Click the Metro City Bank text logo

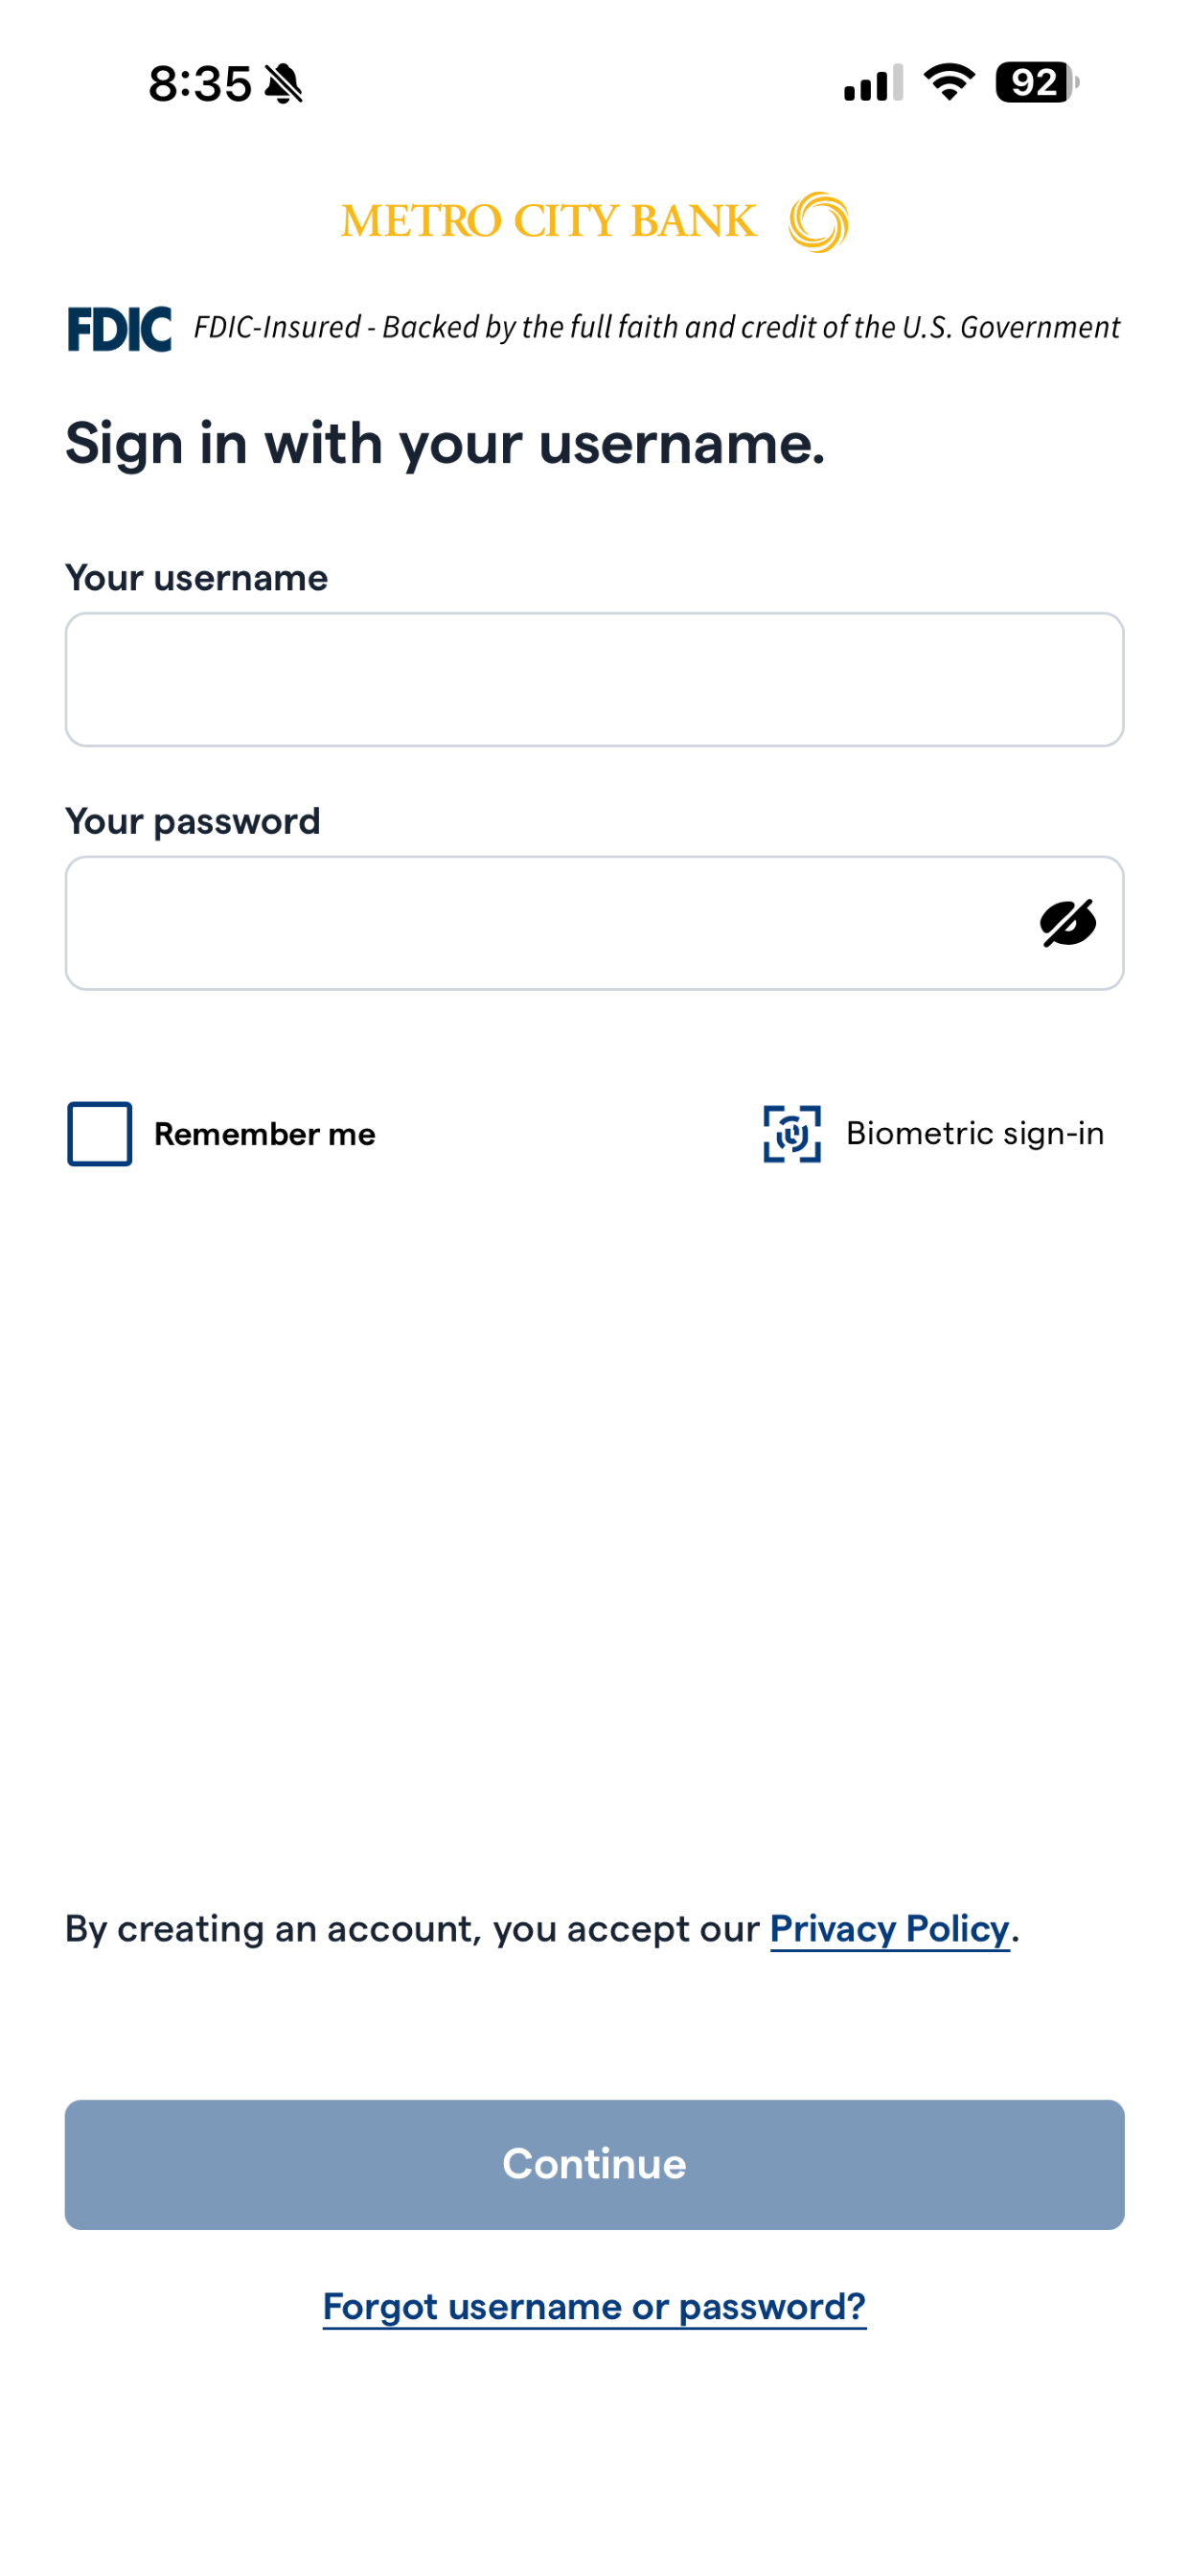[549, 220]
